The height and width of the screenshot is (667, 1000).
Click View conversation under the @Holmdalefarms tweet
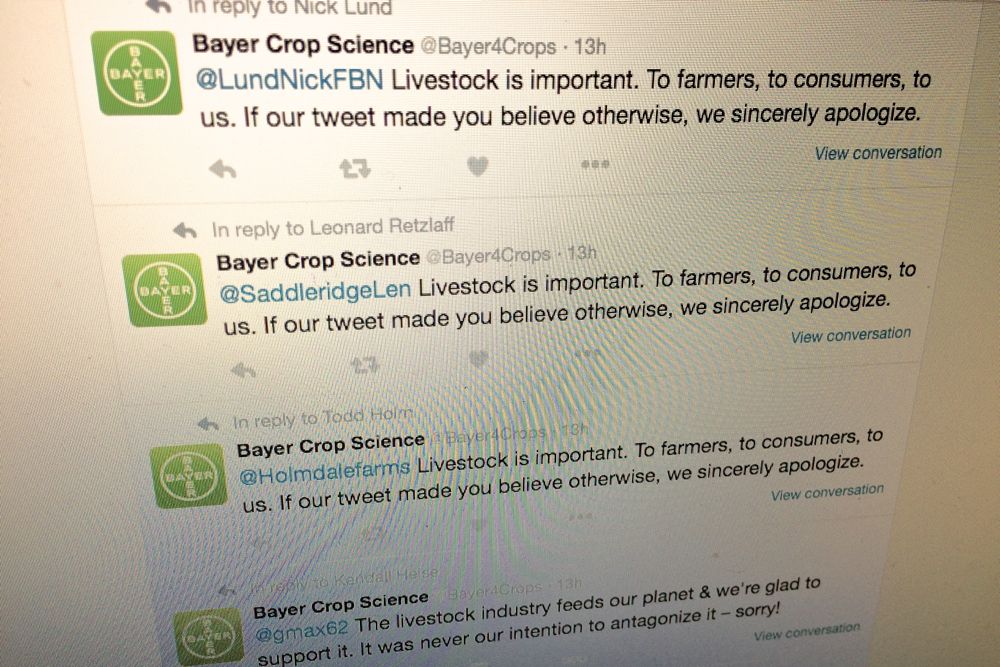pos(827,492)
